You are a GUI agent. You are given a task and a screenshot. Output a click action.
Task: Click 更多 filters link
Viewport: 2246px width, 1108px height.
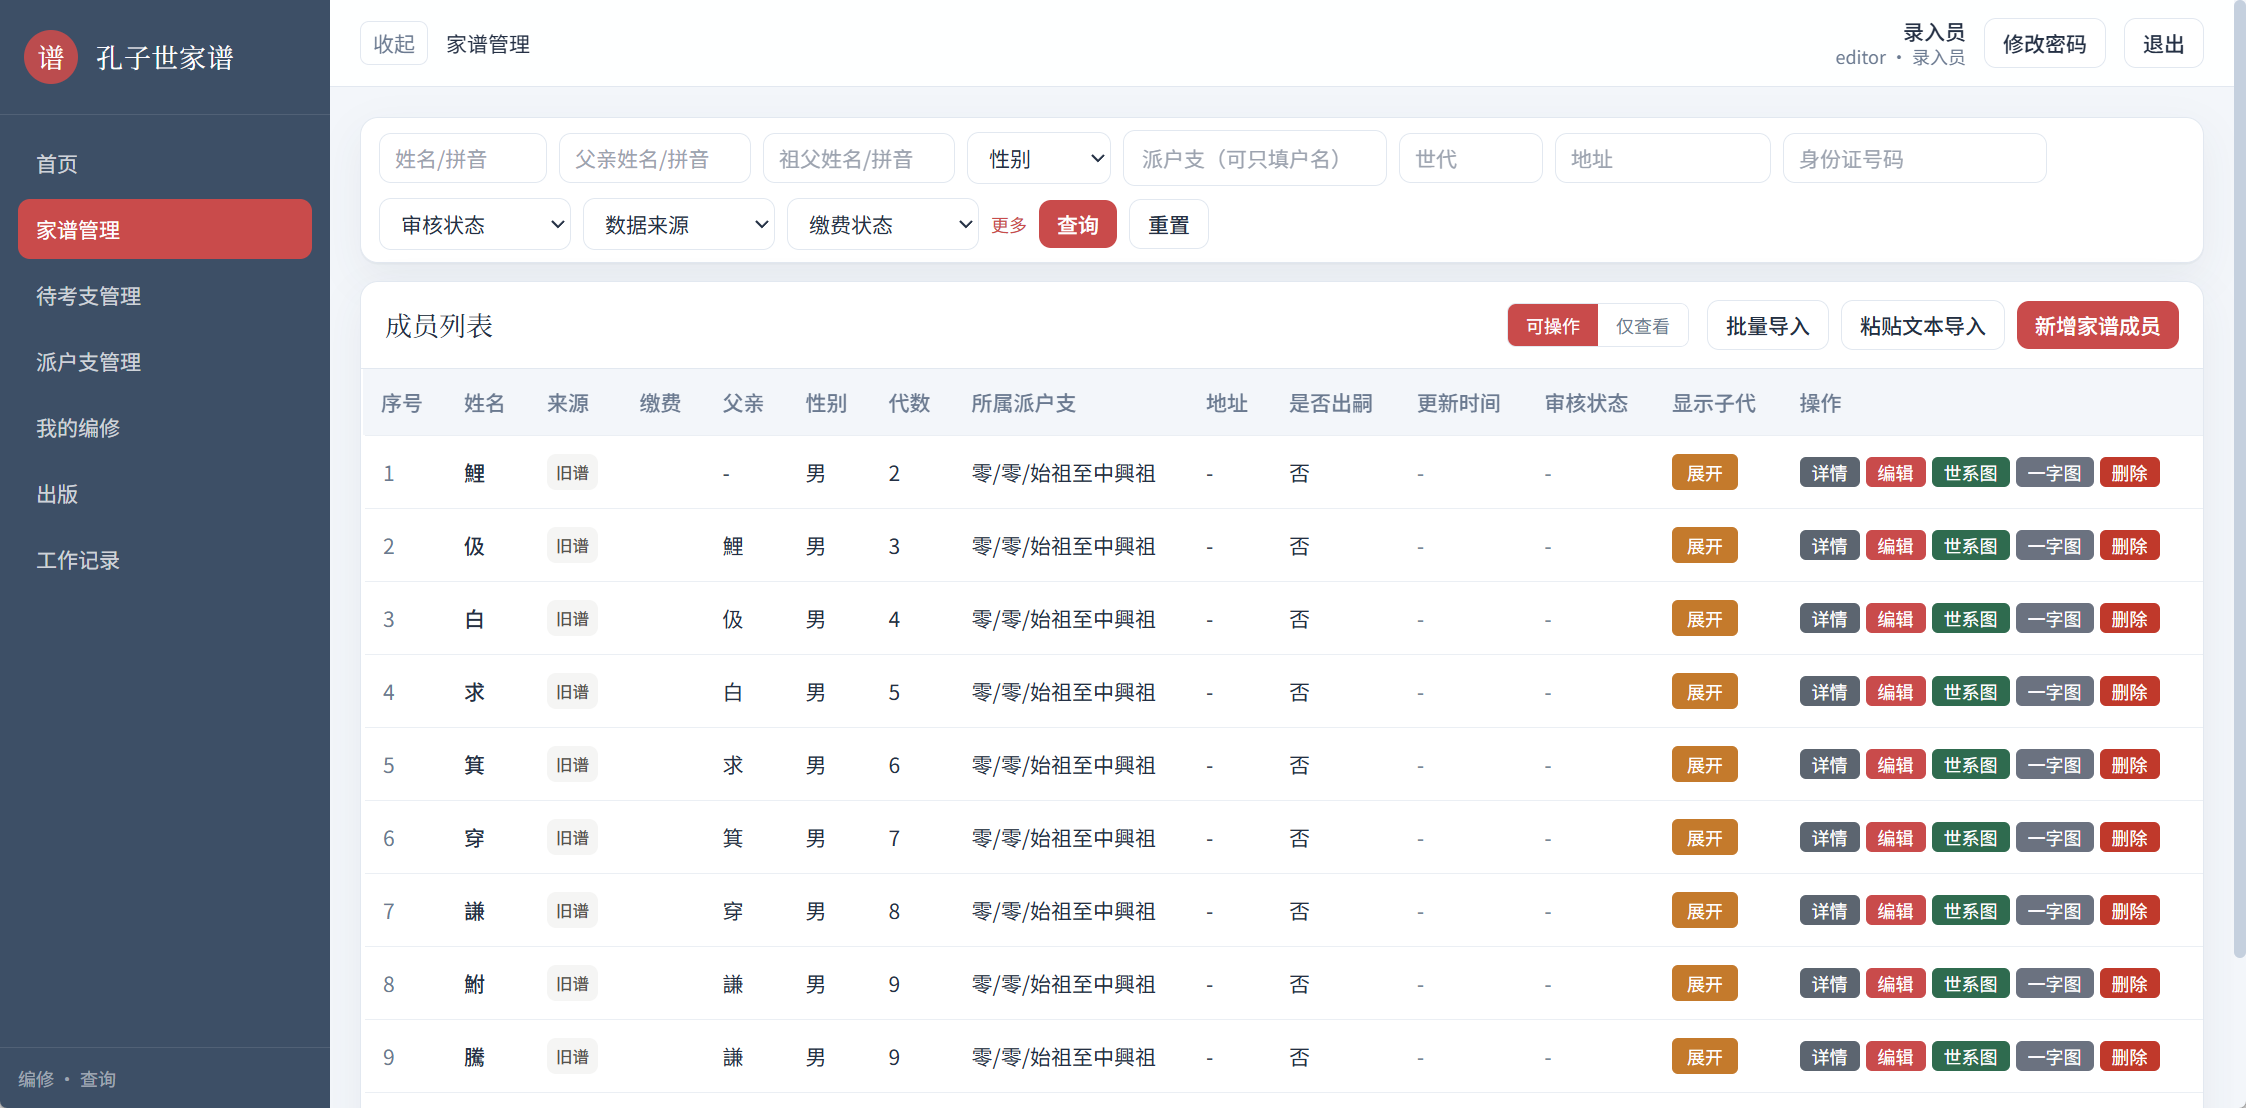pos(1009,225)
